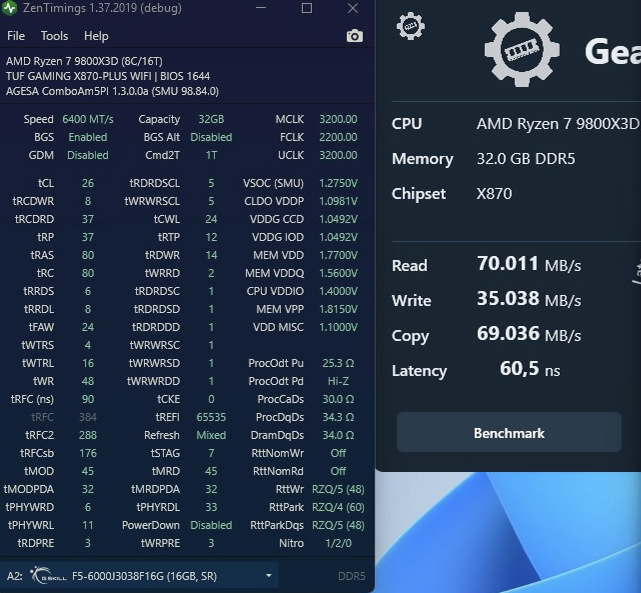641x593 pixels.
Task: Select the 6400 MT/s speed value
Action: (88, 119)
